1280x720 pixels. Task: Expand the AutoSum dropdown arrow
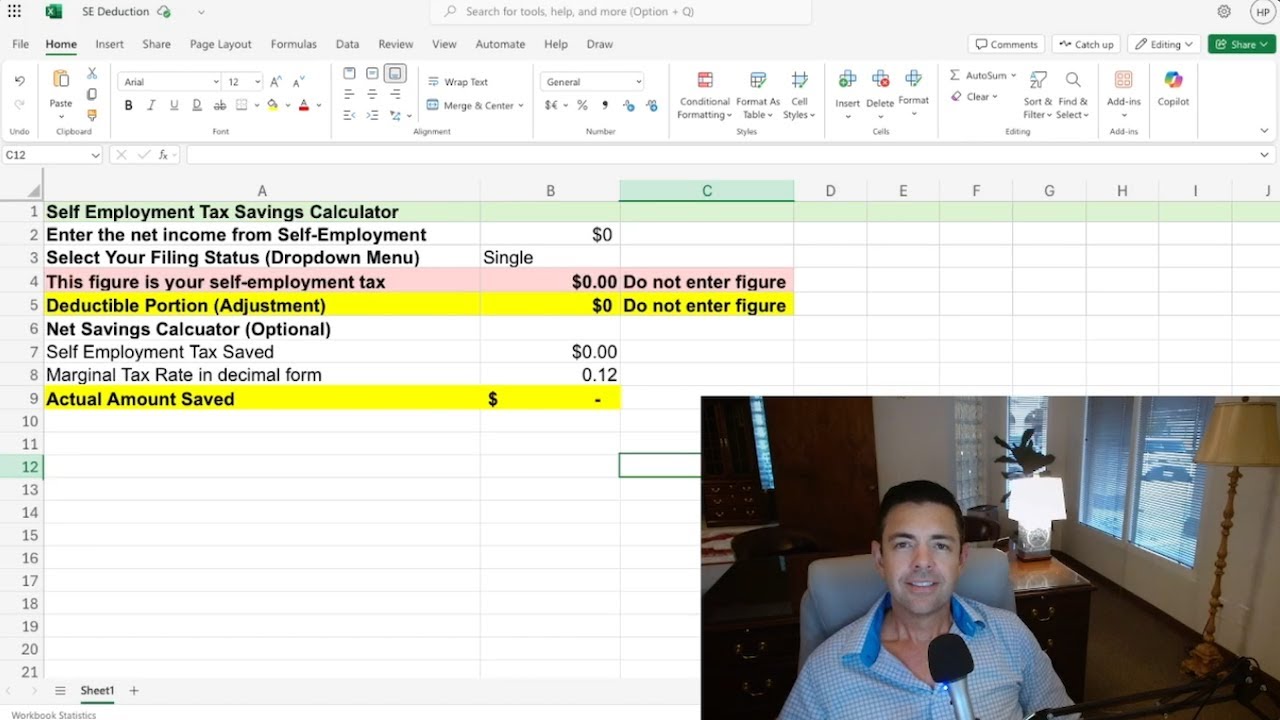(1013, 76)
